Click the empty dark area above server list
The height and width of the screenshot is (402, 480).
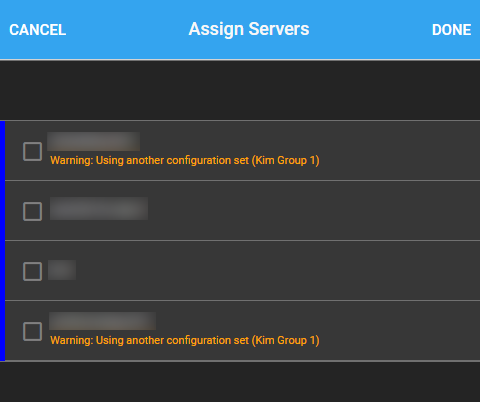240,90
